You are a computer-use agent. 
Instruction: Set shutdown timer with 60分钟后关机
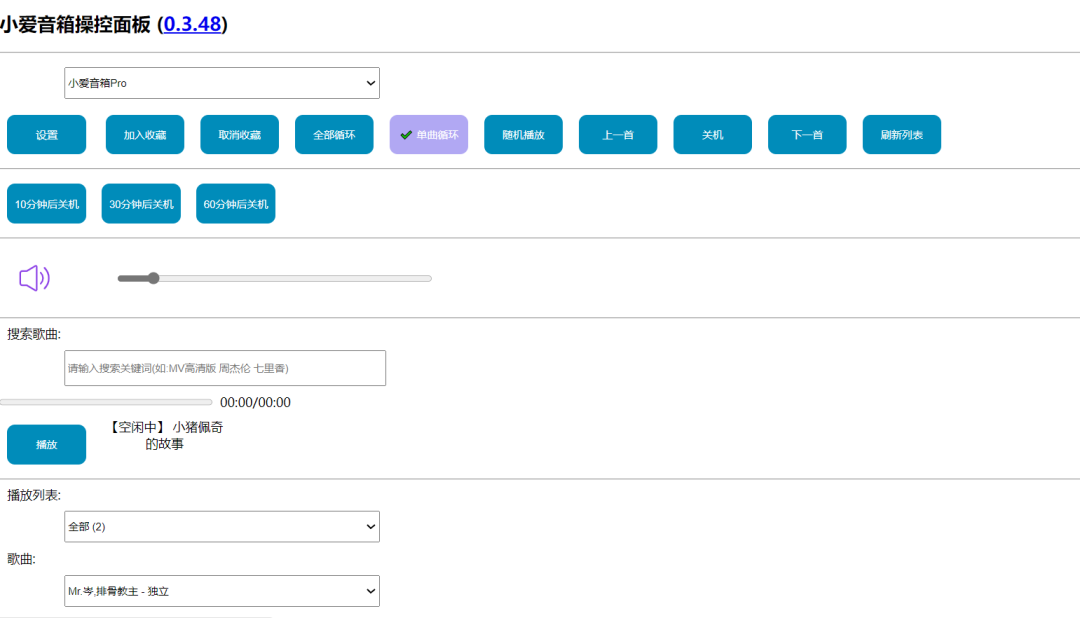point(236,204)
